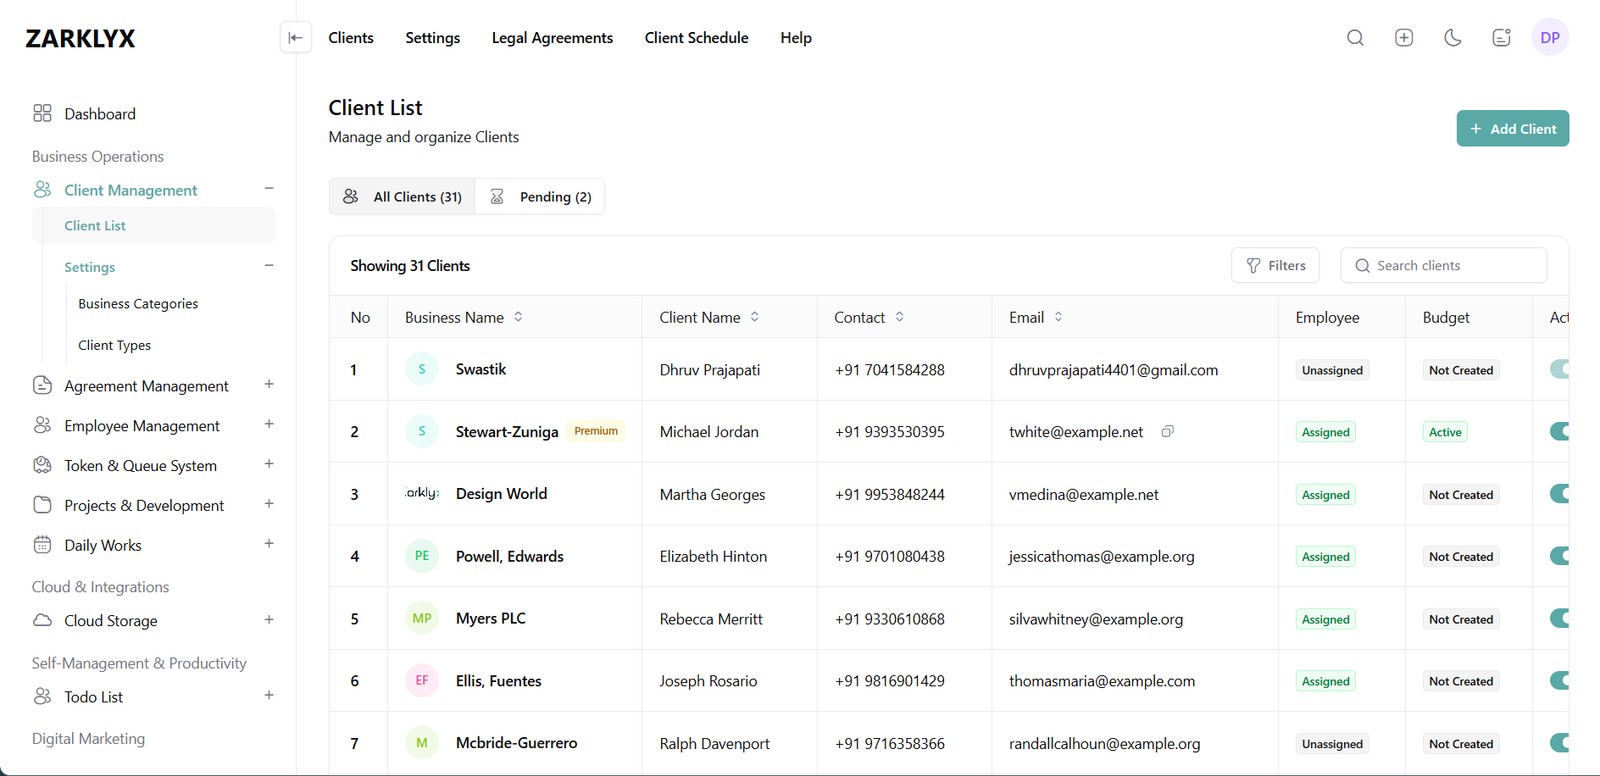Collapse Client Management with the minus icon
1600x776 pixels.
pos(269,188)
